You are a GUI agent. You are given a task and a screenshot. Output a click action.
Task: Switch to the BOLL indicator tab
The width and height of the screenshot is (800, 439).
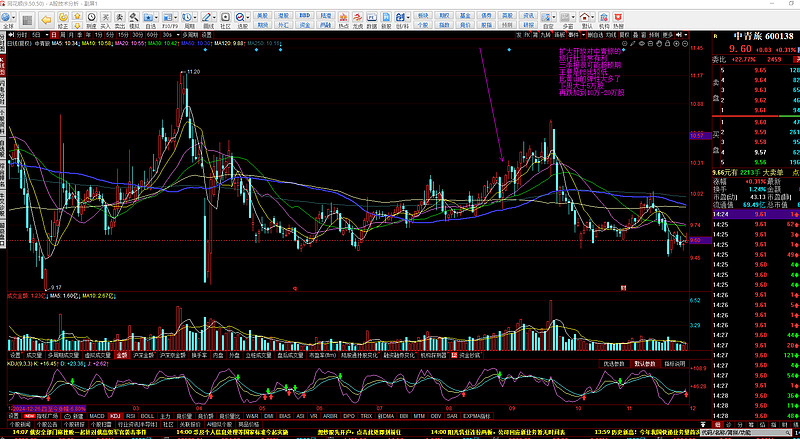(x=148, y=415)
